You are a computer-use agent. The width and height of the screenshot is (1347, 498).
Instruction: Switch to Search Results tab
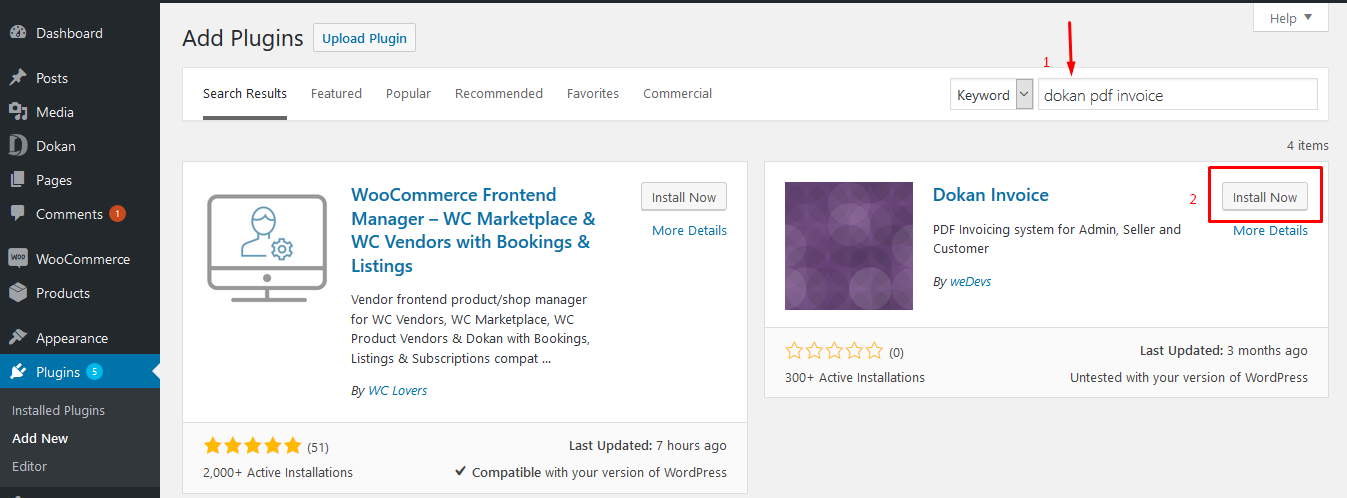click(x=245, y=94)
